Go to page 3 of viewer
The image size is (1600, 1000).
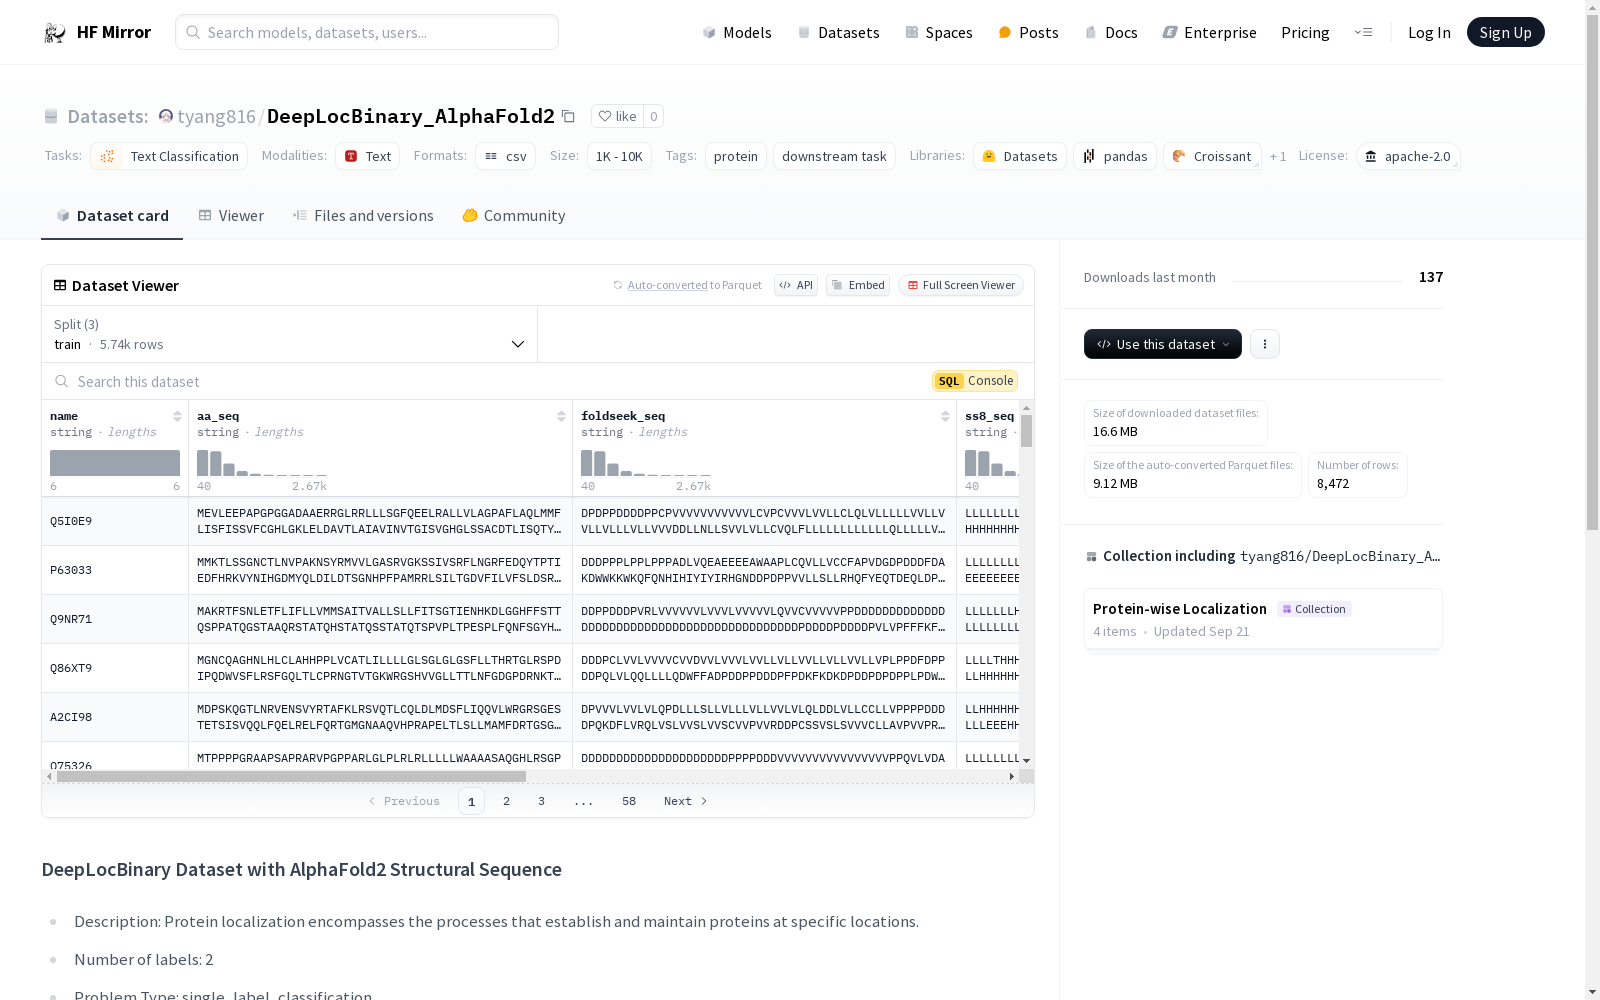tap(541, 801)
